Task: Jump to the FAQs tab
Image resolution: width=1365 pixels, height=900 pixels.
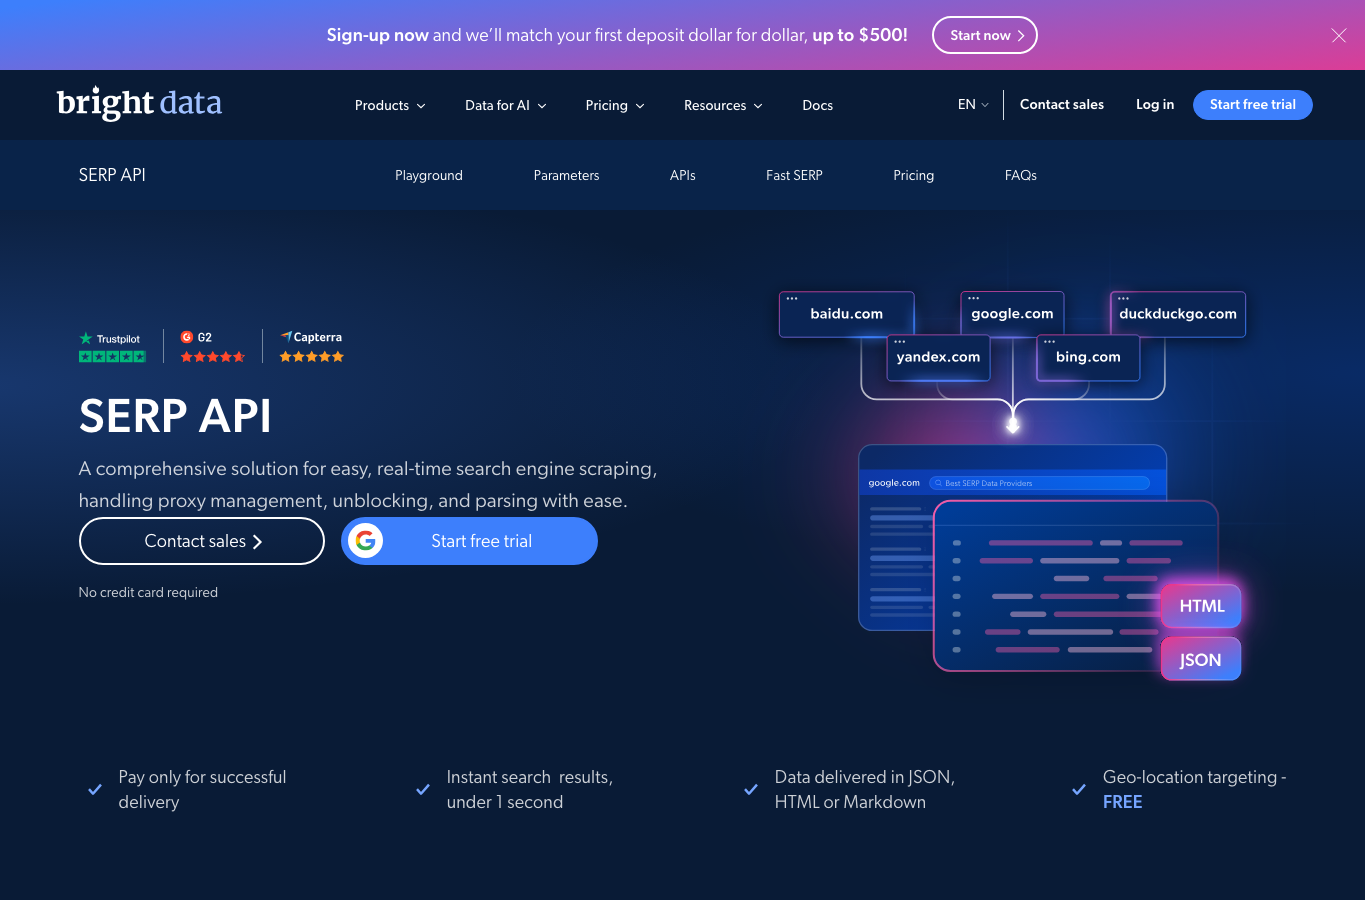Action: pyautogui.click(x=1020, y=175)
